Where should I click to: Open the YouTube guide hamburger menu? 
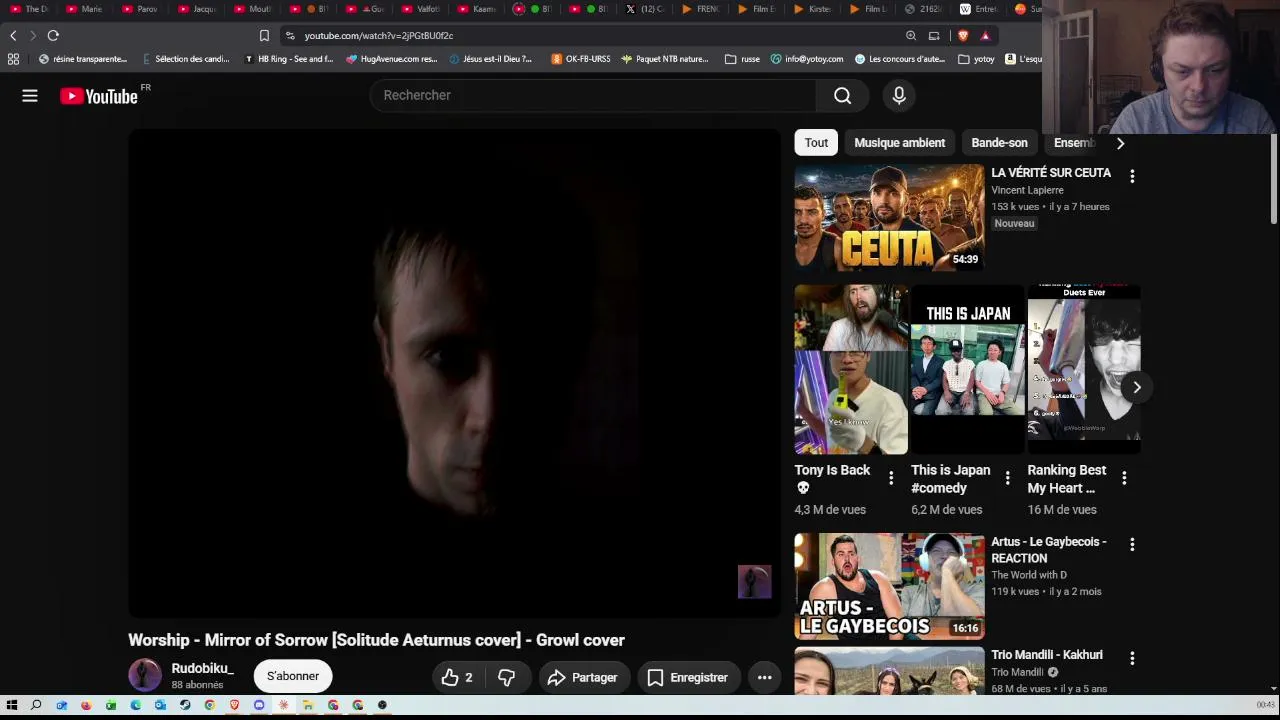(x=30, y=96)
